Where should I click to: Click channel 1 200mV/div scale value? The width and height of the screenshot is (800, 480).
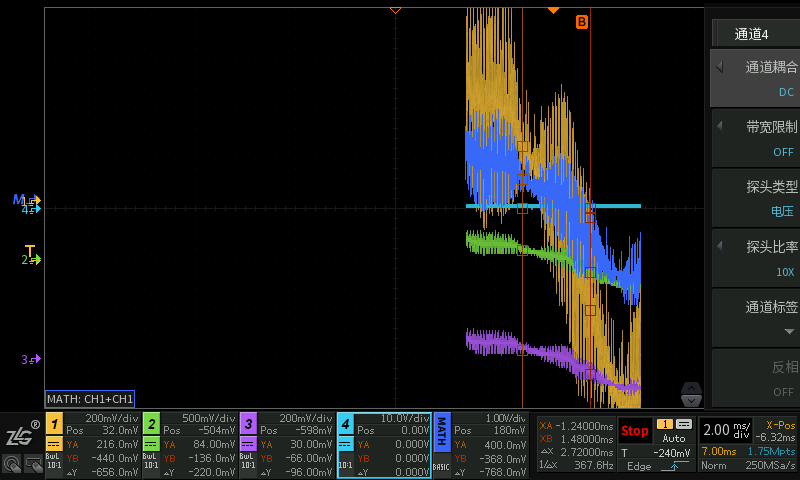coord(112,418)
